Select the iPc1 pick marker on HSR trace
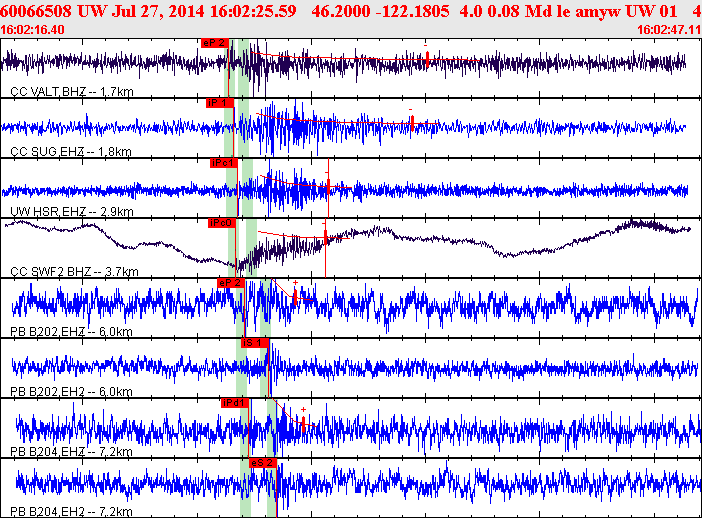702x518 pixels. (223, 163)
